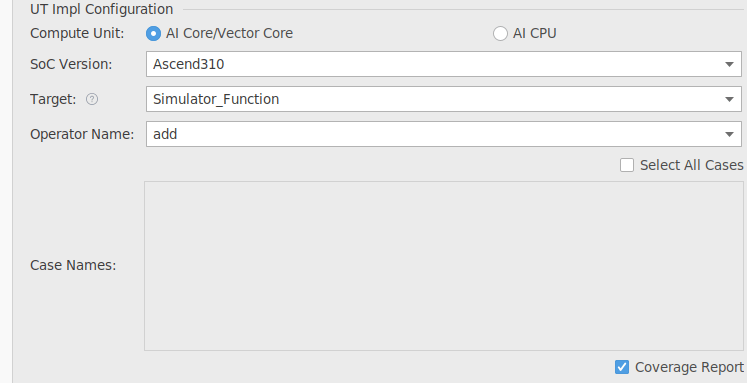747x383 pixels.
Task: Click the Operator Name label
Action: pos(82,134)
